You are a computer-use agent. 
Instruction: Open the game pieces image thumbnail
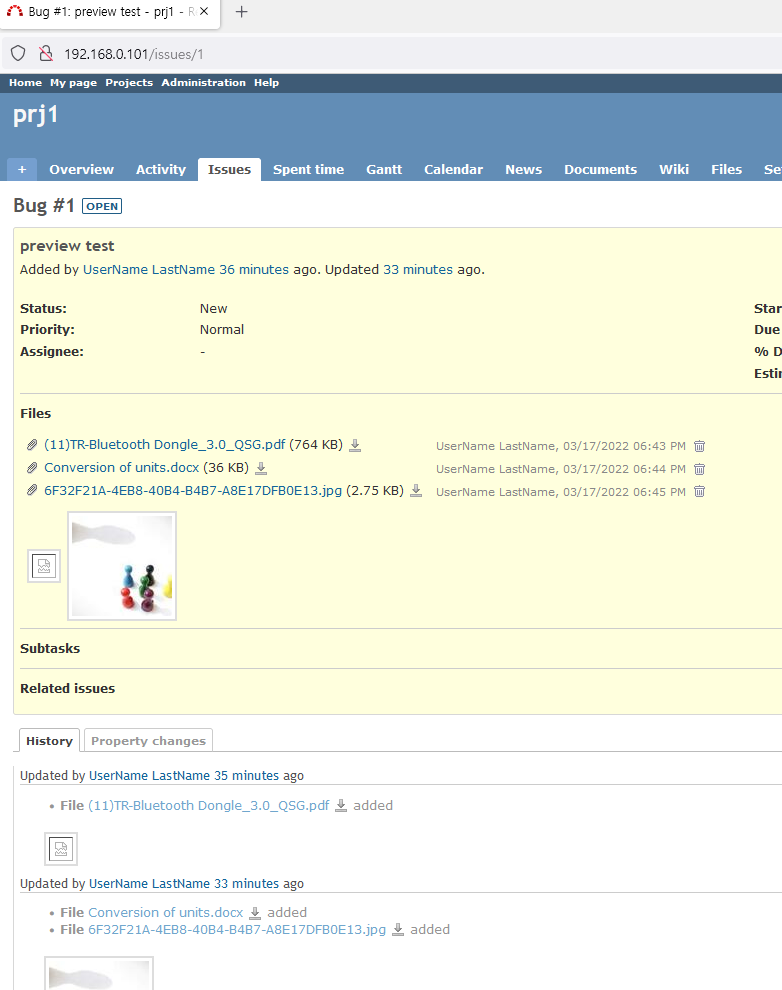(122, 566)
